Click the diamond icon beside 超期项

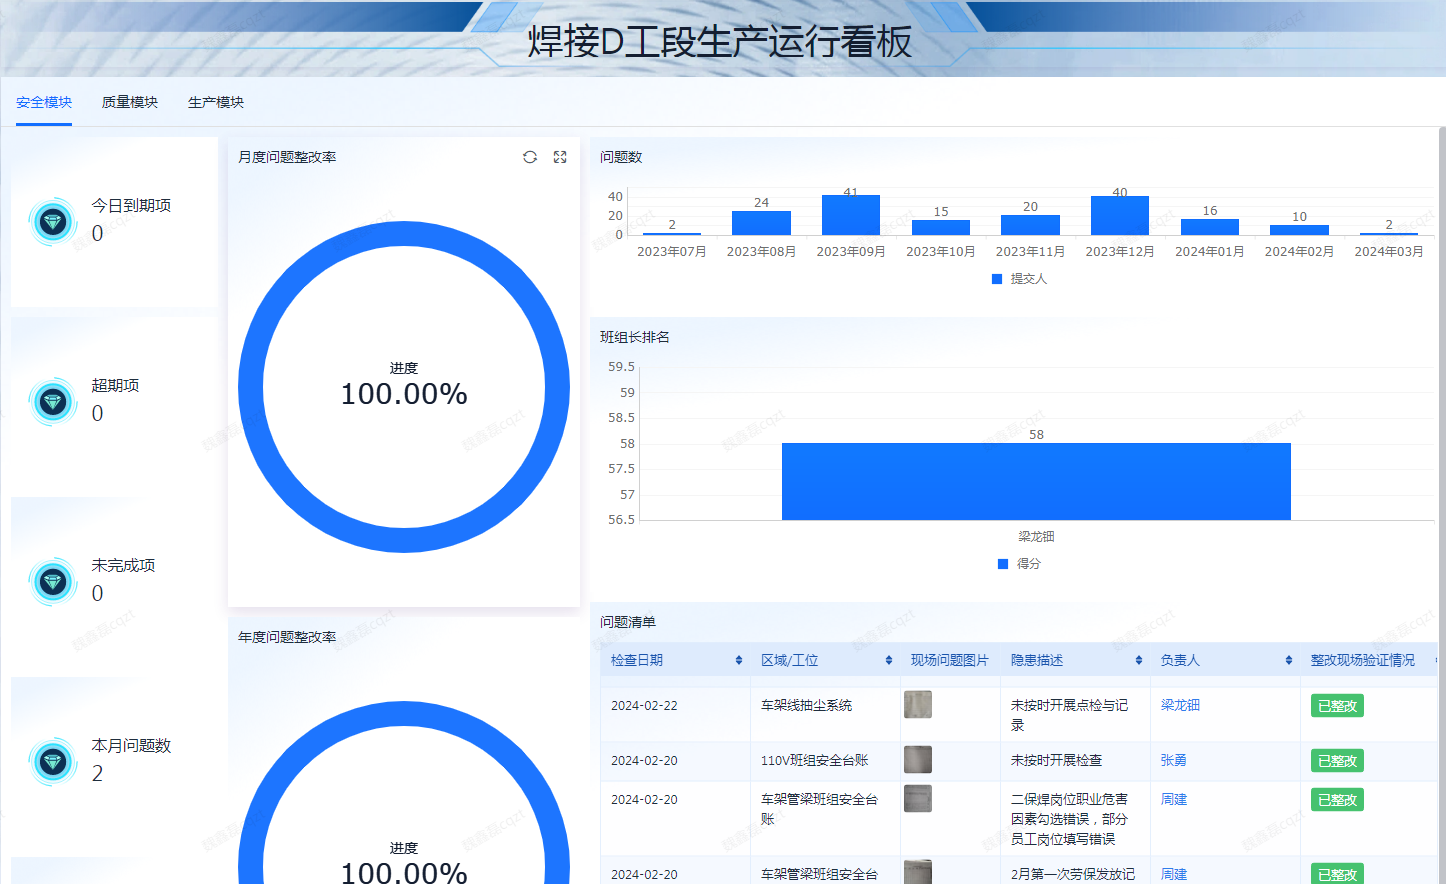[52, 401]
